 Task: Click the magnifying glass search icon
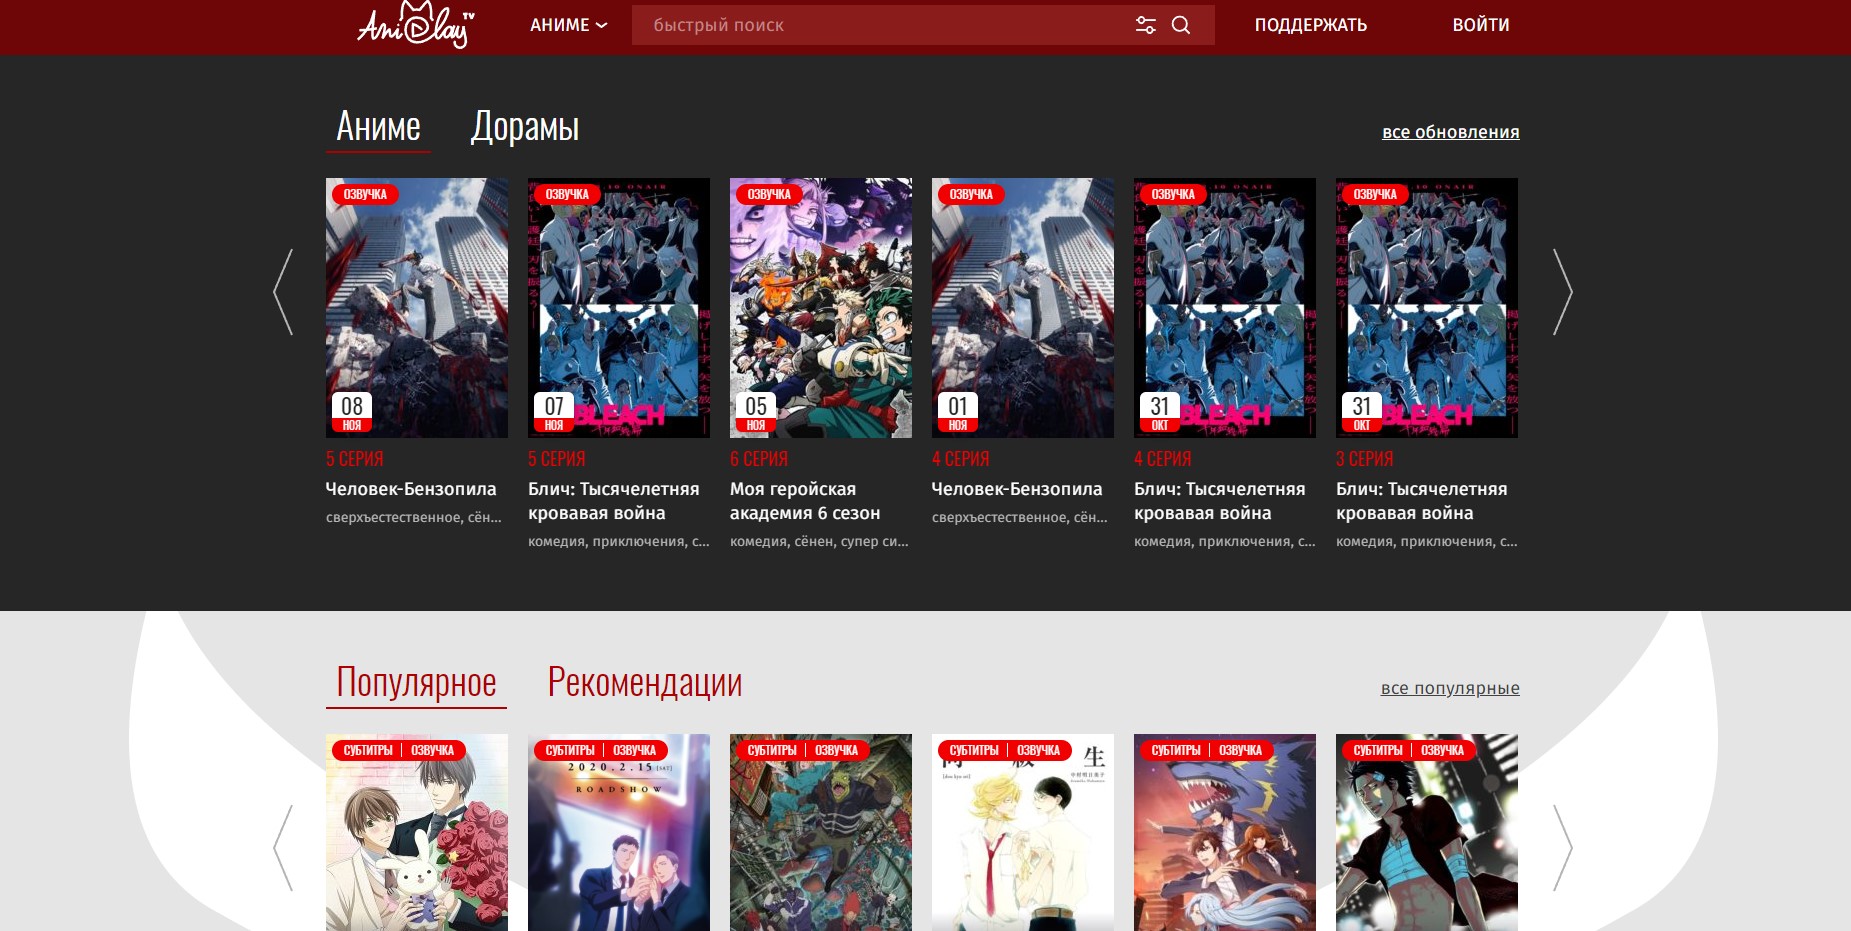coord(1181,25)
